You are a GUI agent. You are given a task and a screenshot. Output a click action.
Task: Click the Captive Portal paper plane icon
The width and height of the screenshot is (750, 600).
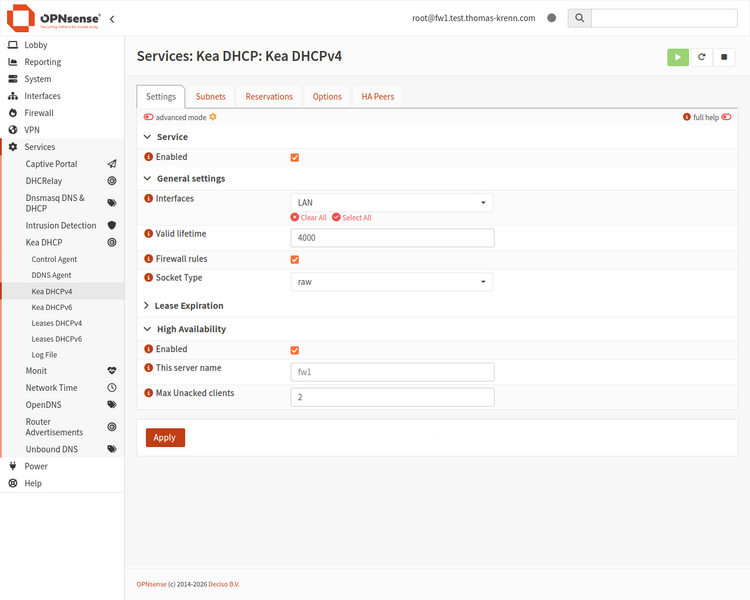(x=112, y=164)
